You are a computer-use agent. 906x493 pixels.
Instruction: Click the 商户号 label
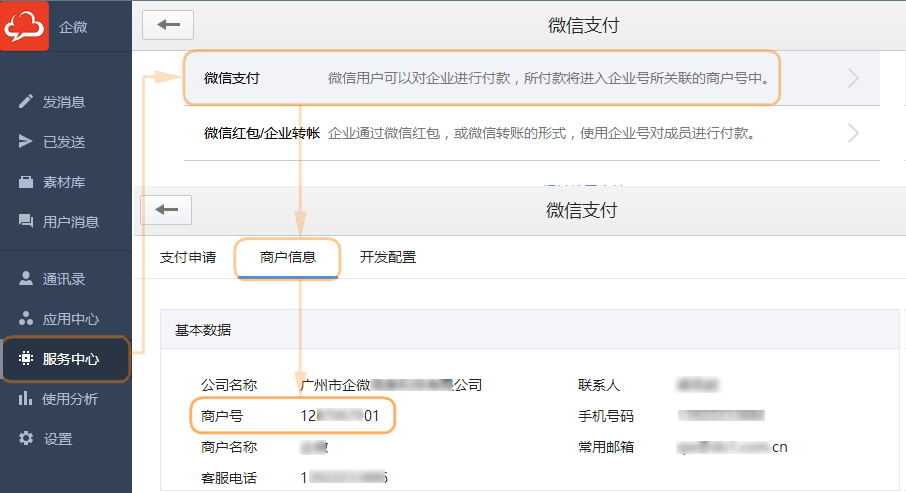[x=222, y=416]
